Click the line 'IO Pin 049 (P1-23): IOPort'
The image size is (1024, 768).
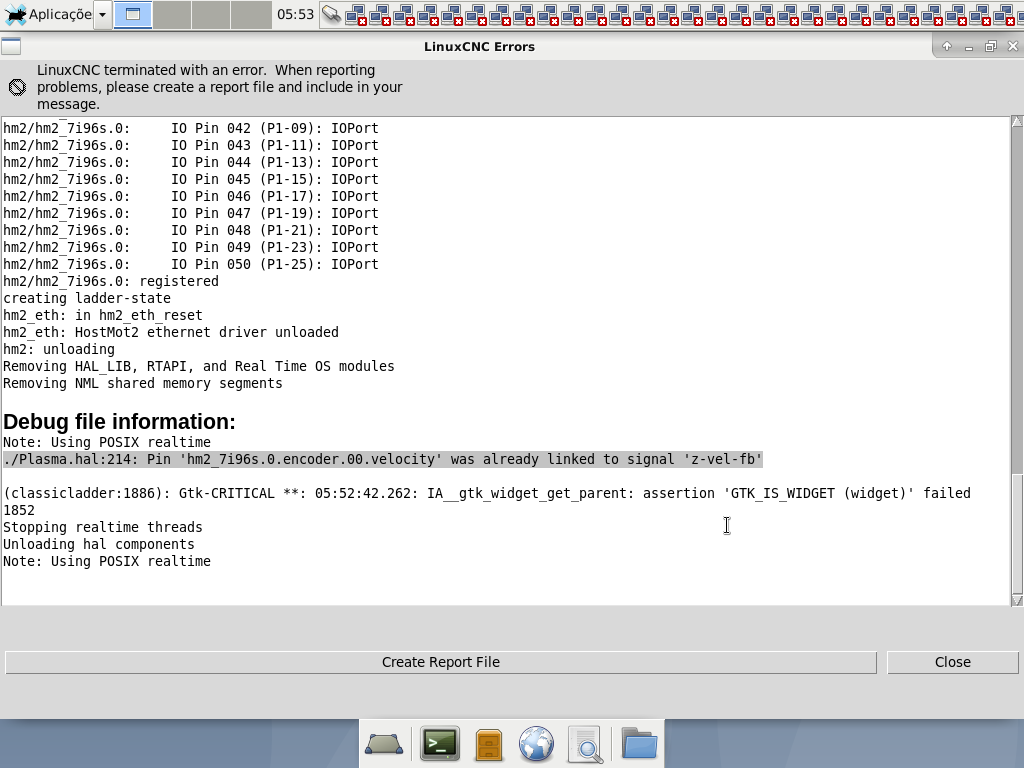[x=191, y=247]
